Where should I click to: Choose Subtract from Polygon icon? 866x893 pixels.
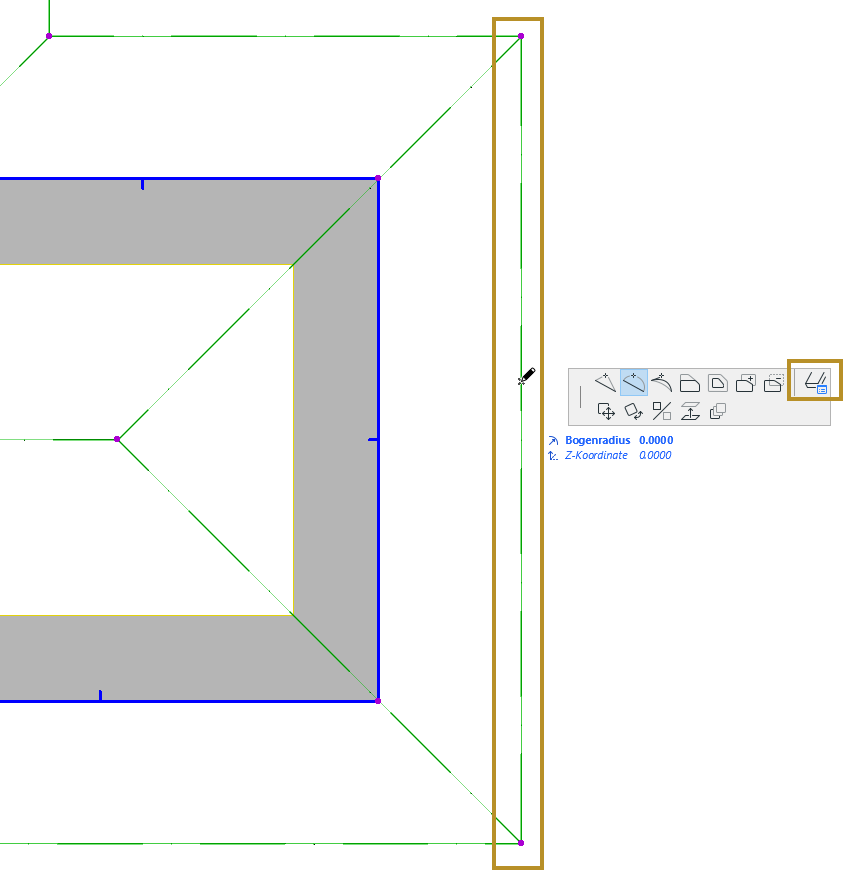point(773,383)
